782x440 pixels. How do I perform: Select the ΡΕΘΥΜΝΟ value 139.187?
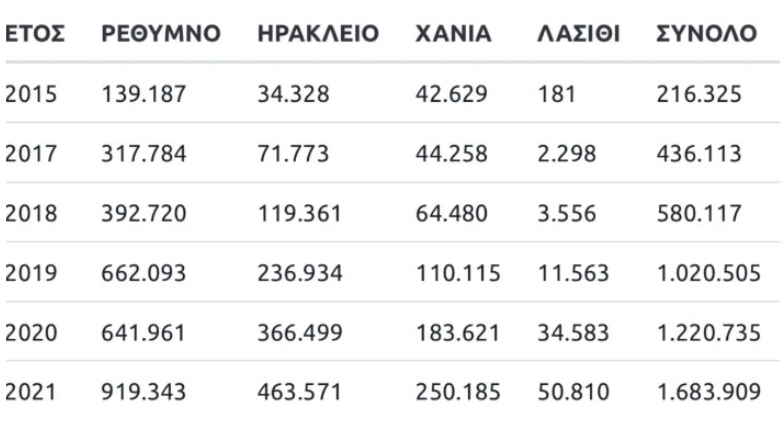pyautogui.click(x=144, y=94)
